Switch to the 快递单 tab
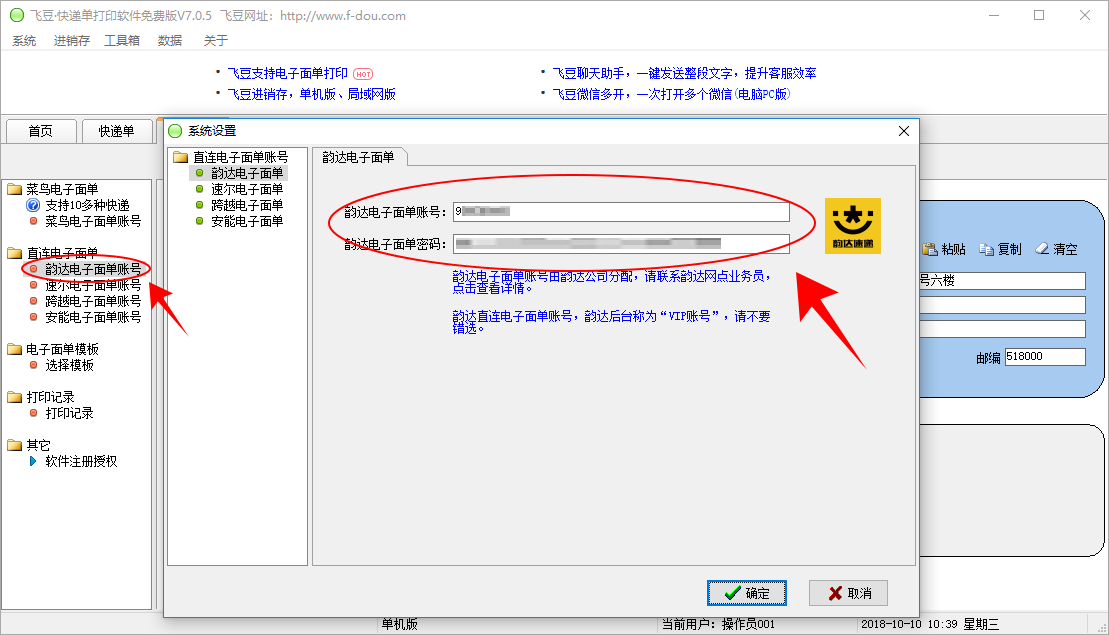Viewport: 1109px width, 635px height. pos(117,132)
